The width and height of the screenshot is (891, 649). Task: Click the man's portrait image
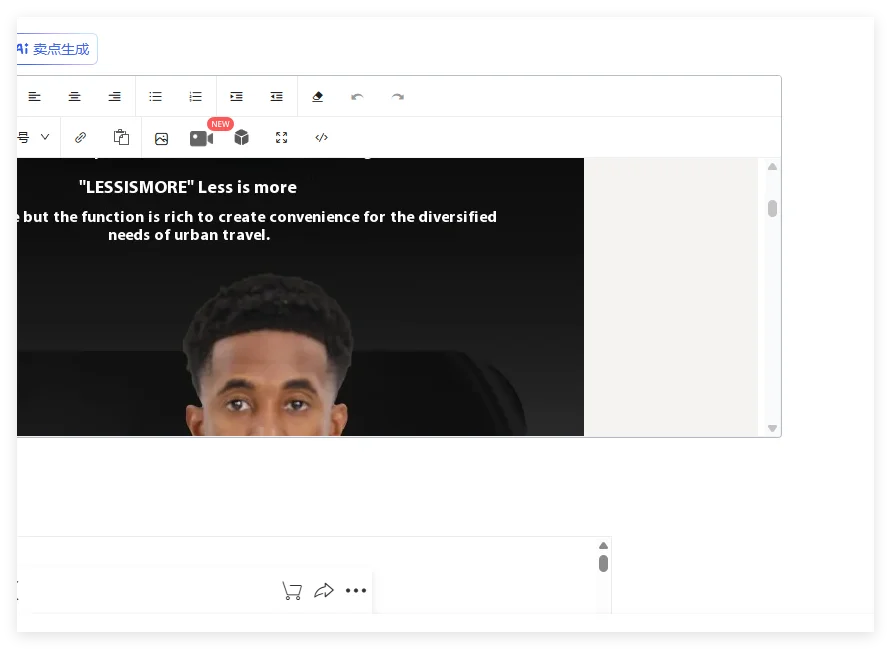[x=267, y=355]
